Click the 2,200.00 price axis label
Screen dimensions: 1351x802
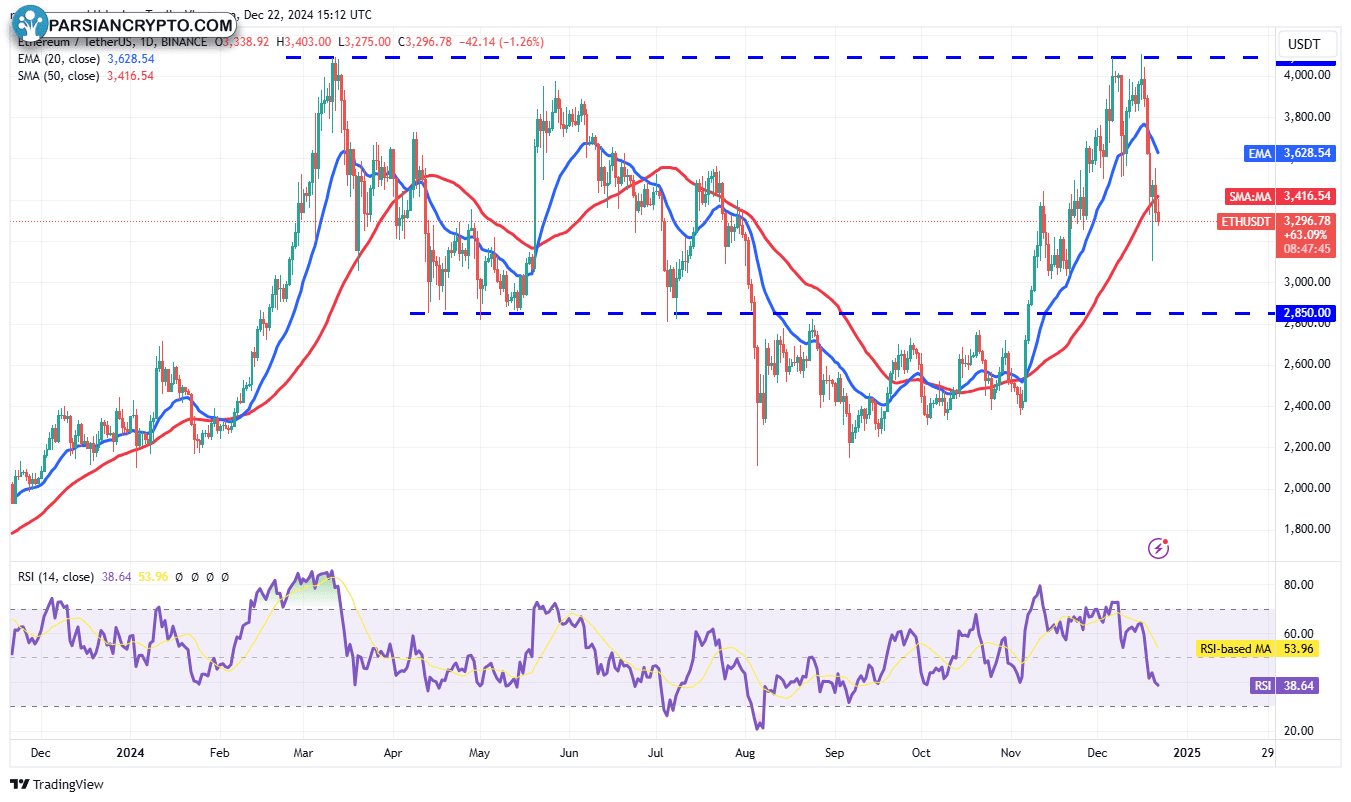(1308, 447)
